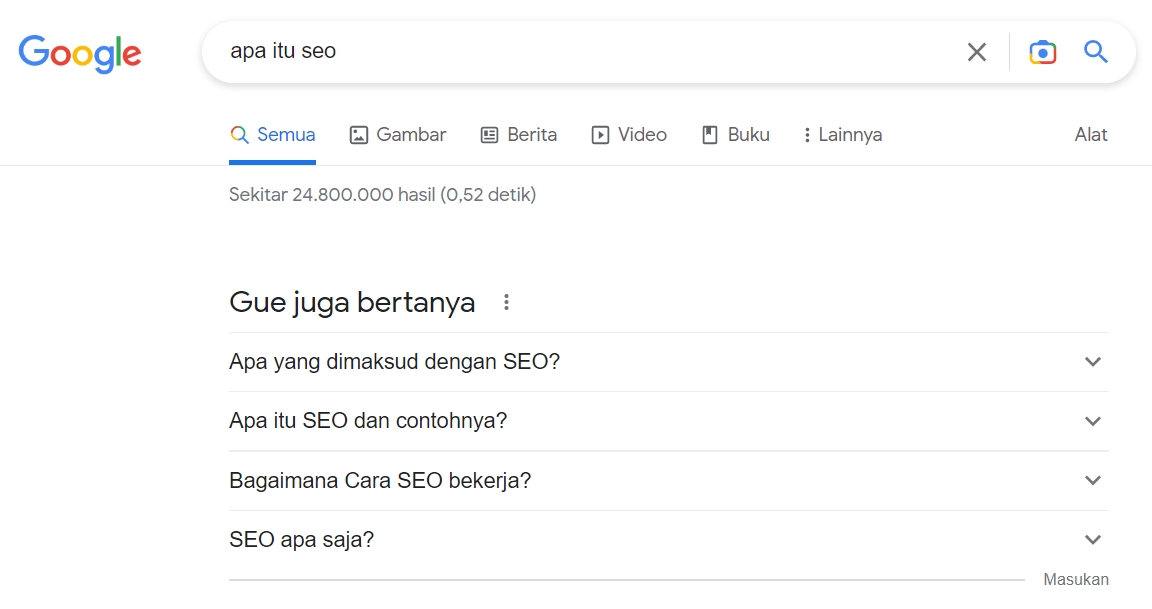Expand 'Apa yang dimaksud dengan SEO?' chevron
This screenshot has width=1152, height=609.
click(1092, 361)
